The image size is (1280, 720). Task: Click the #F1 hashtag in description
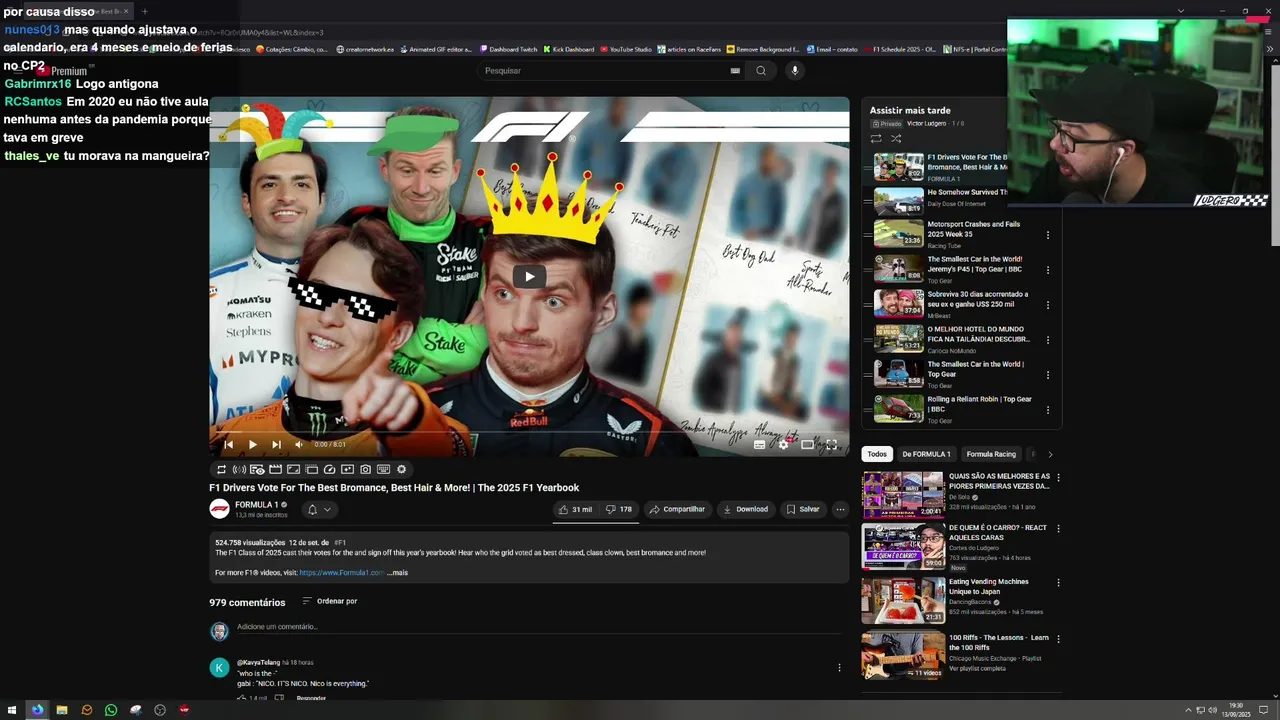click(x=340, y=543)
